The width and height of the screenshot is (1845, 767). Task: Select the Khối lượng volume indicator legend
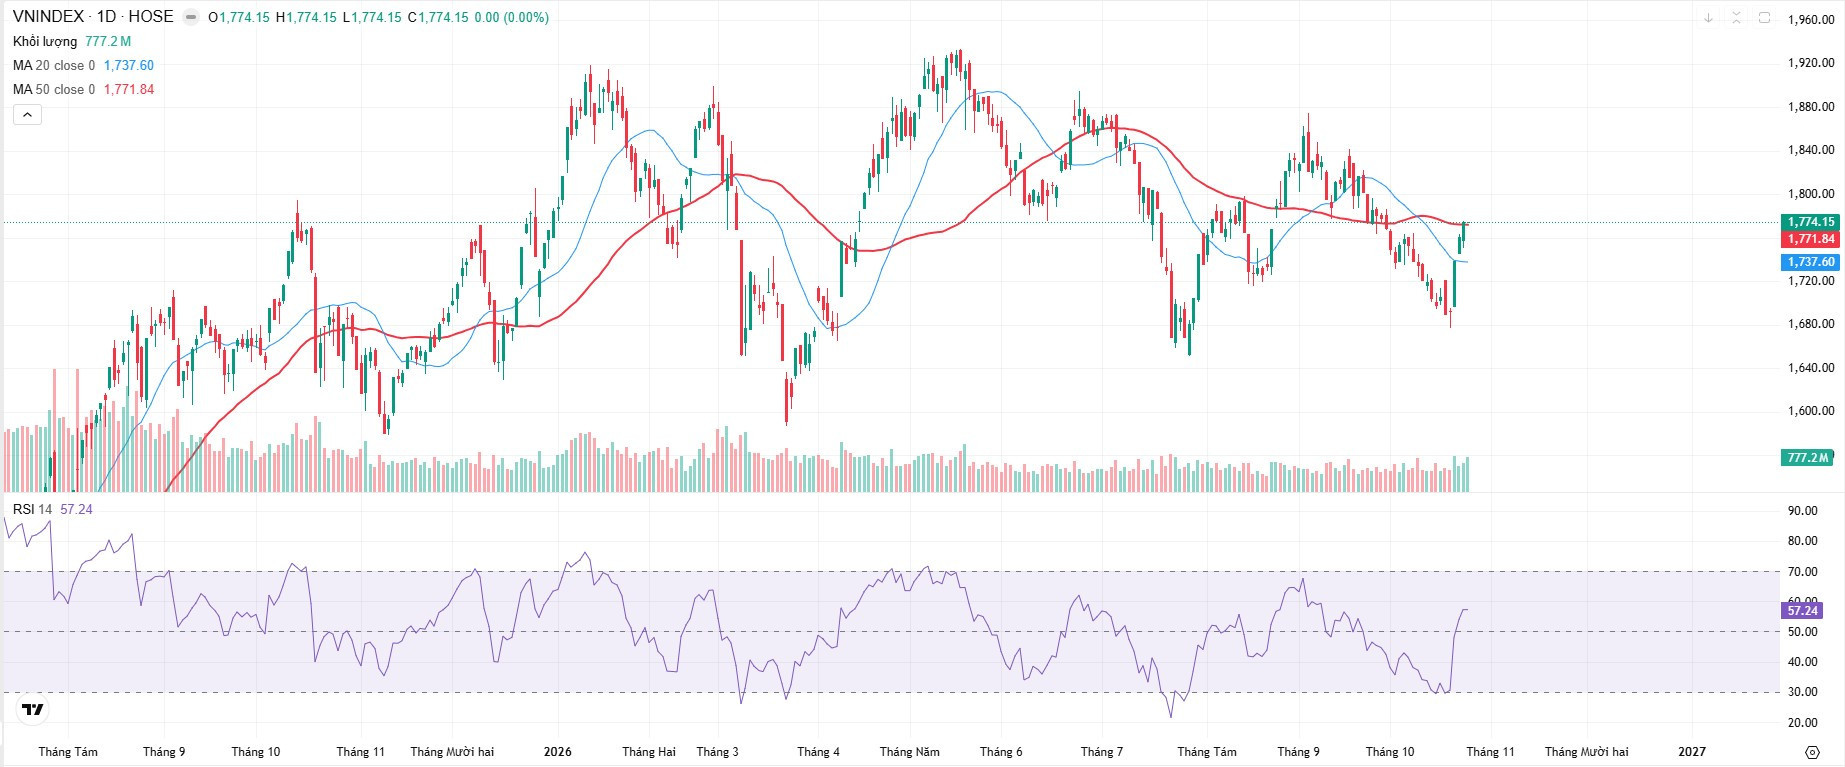coord(45,41)
